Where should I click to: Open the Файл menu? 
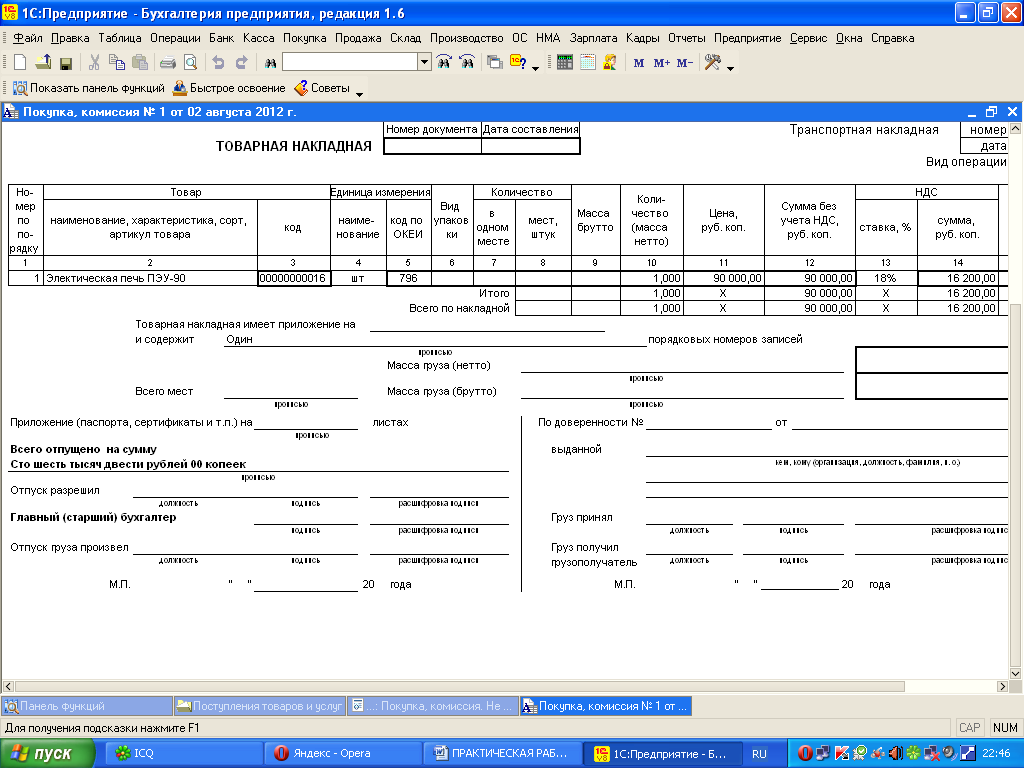coord(27,38)
